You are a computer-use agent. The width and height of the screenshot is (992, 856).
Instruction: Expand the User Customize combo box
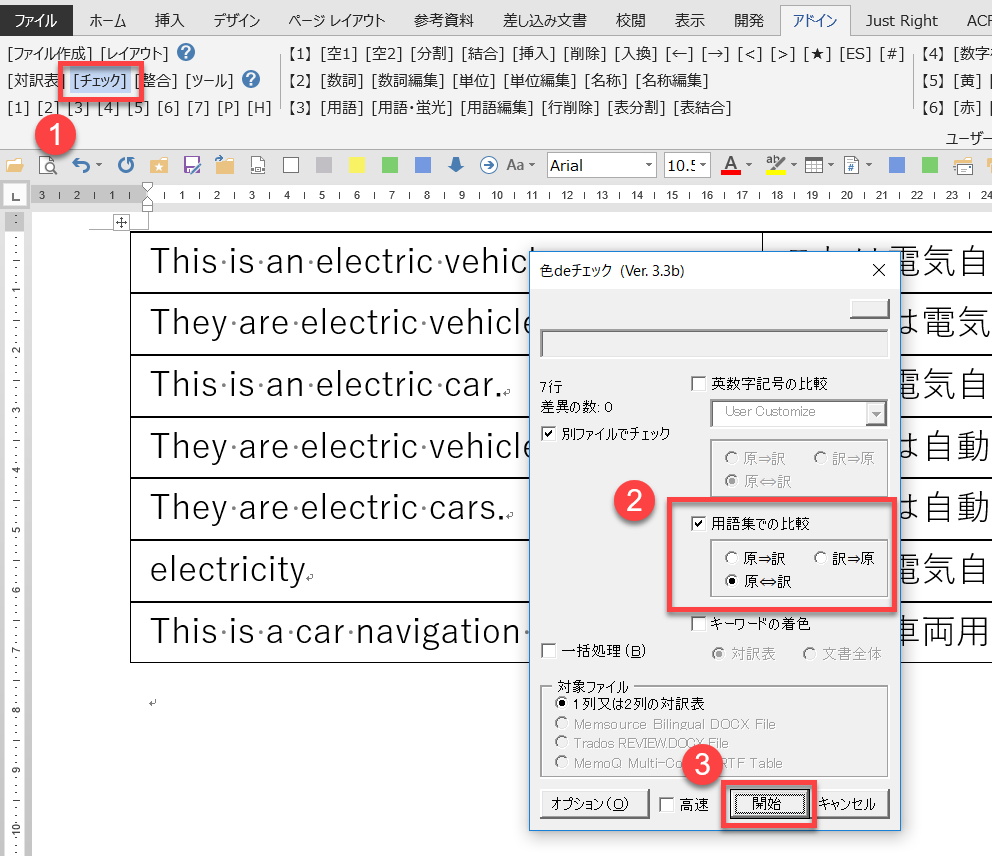tap(876, 413)
